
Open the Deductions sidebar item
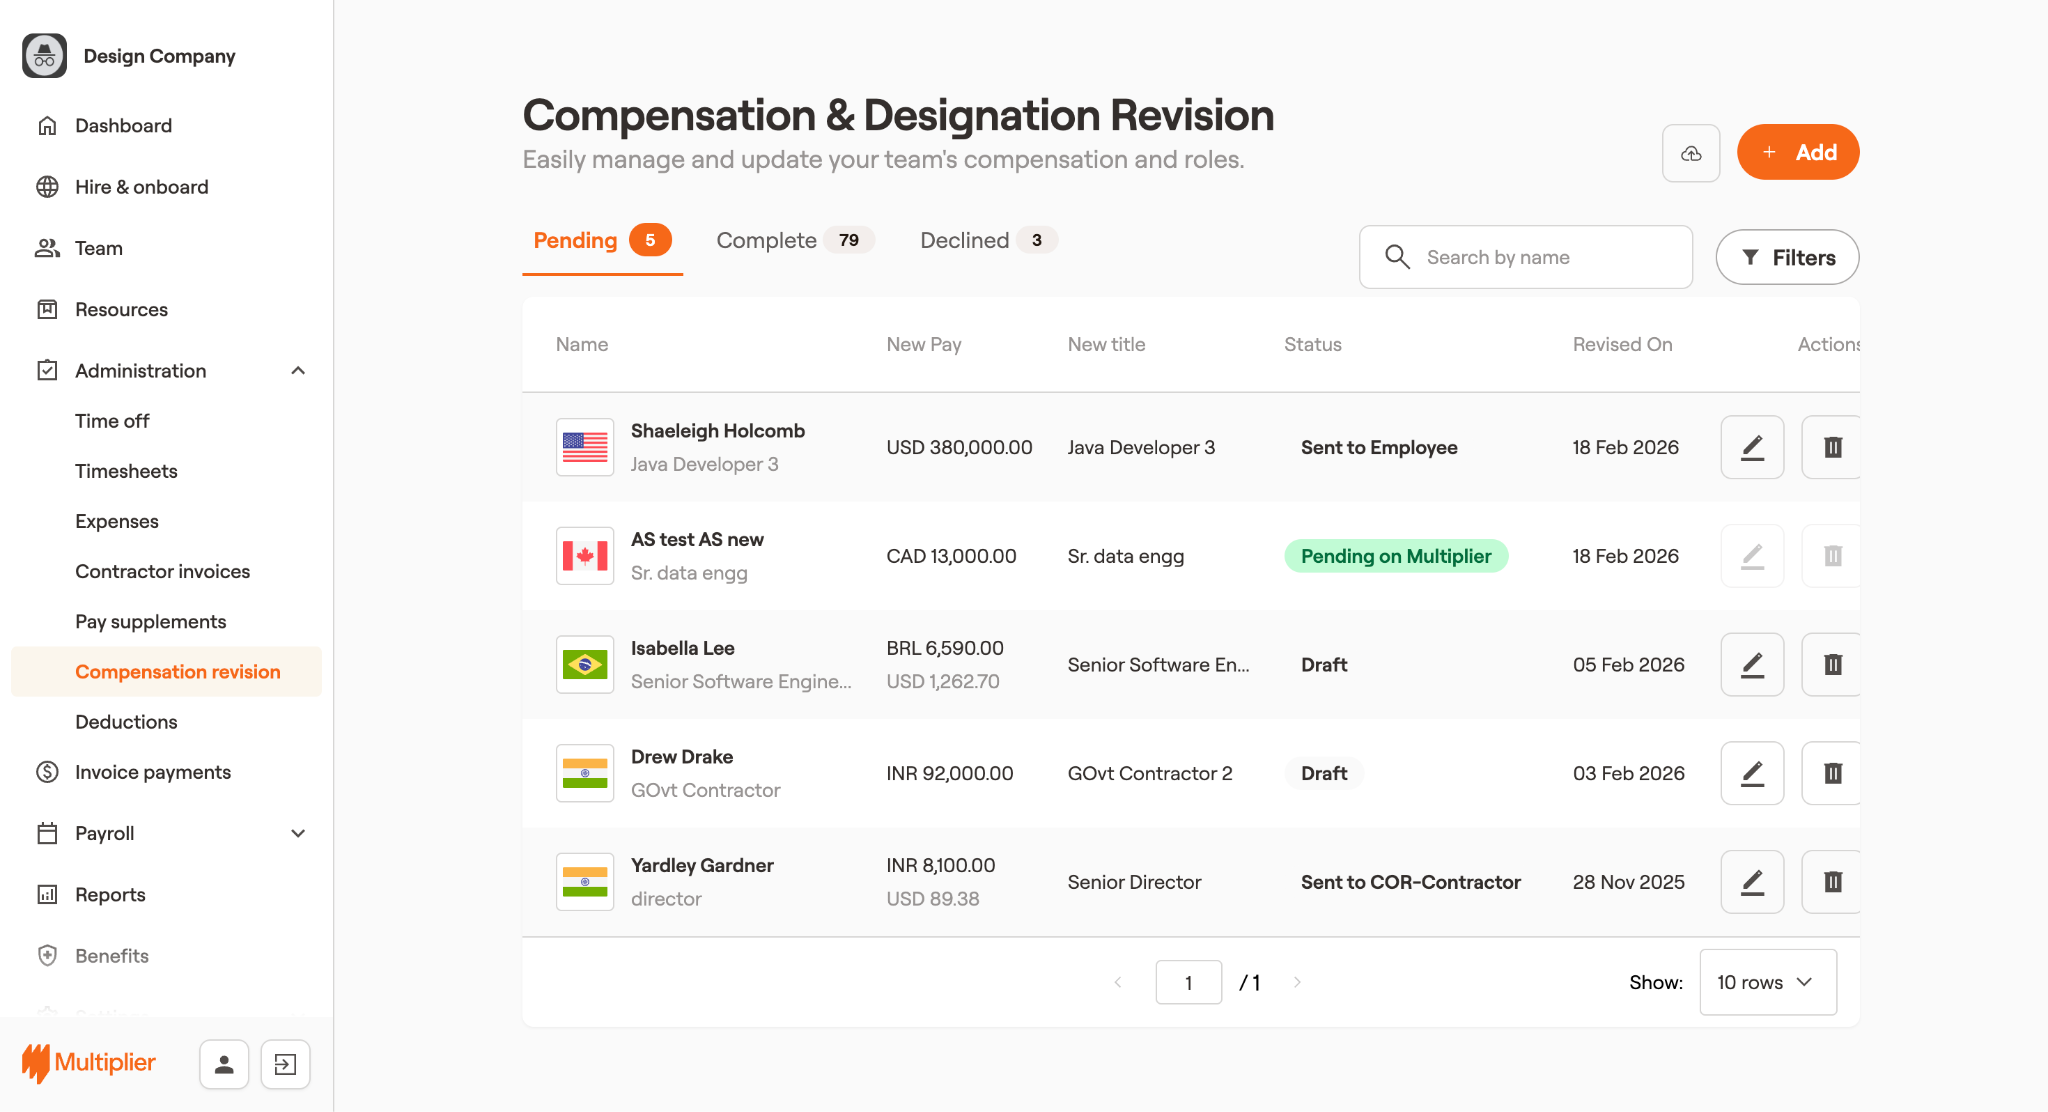pos(126,722)
